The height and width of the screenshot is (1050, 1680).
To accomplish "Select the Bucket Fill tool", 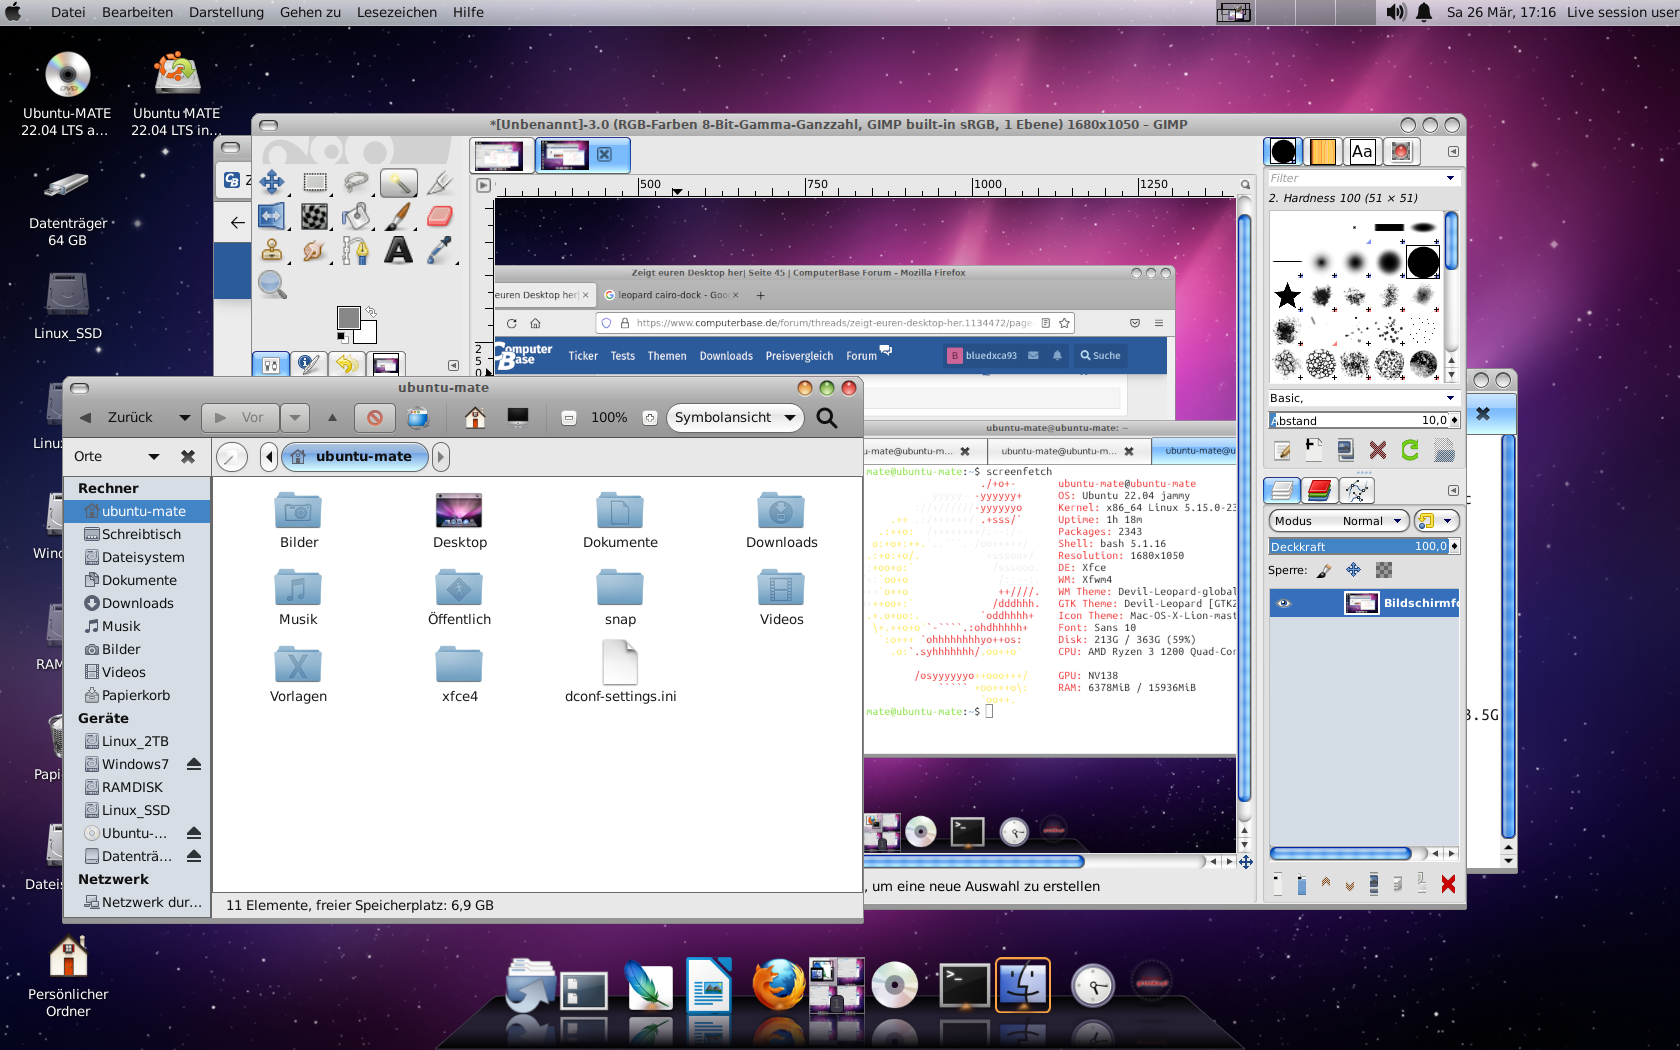I will (357, 216).
